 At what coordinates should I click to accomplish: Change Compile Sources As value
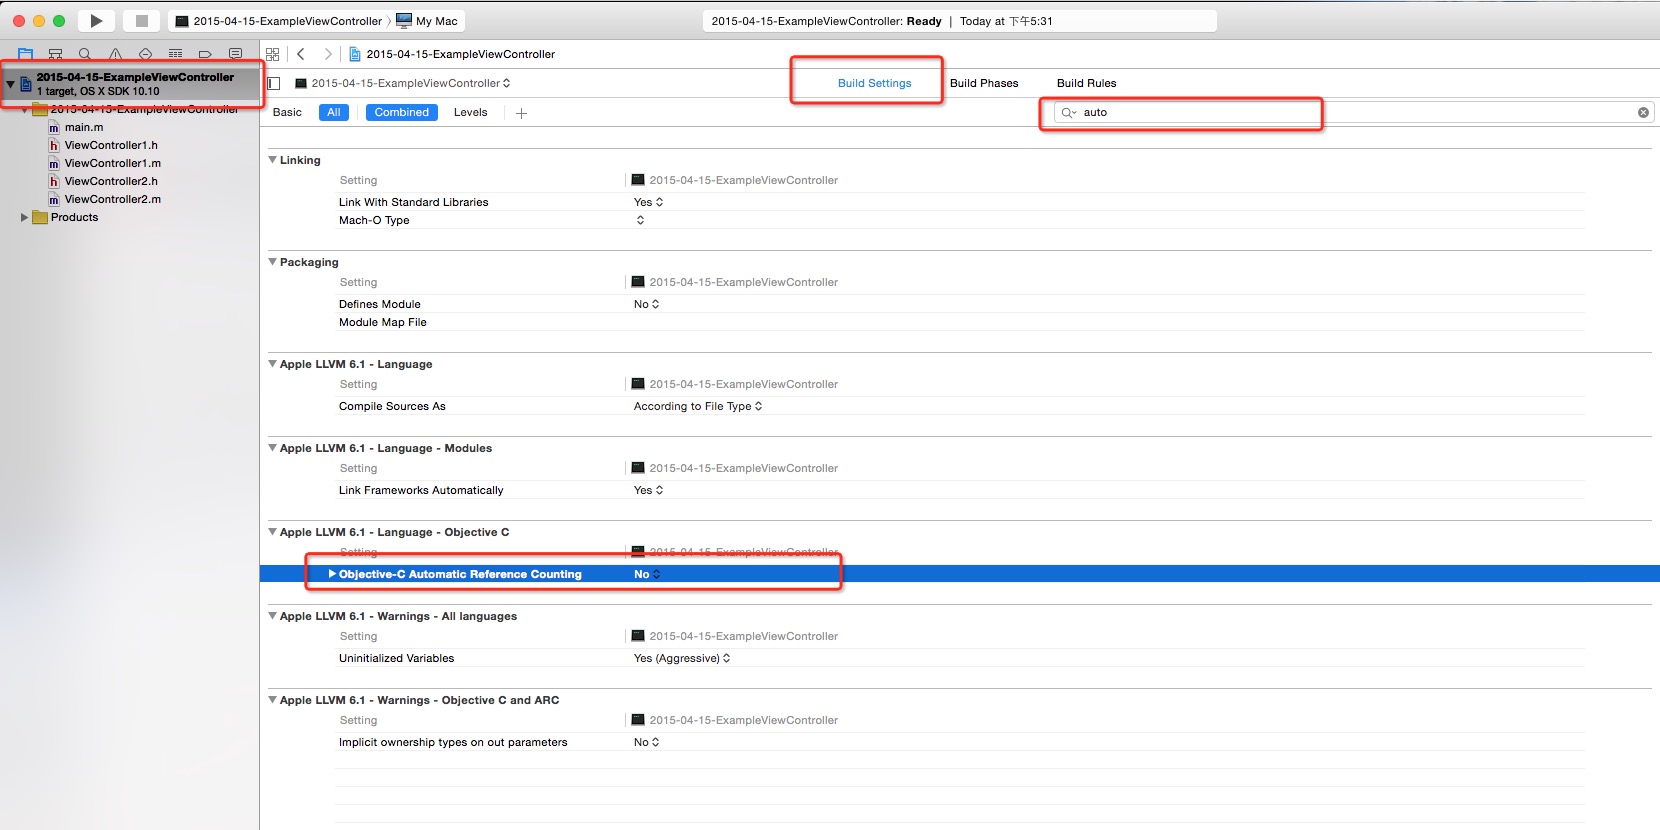(x=698, y=406)
